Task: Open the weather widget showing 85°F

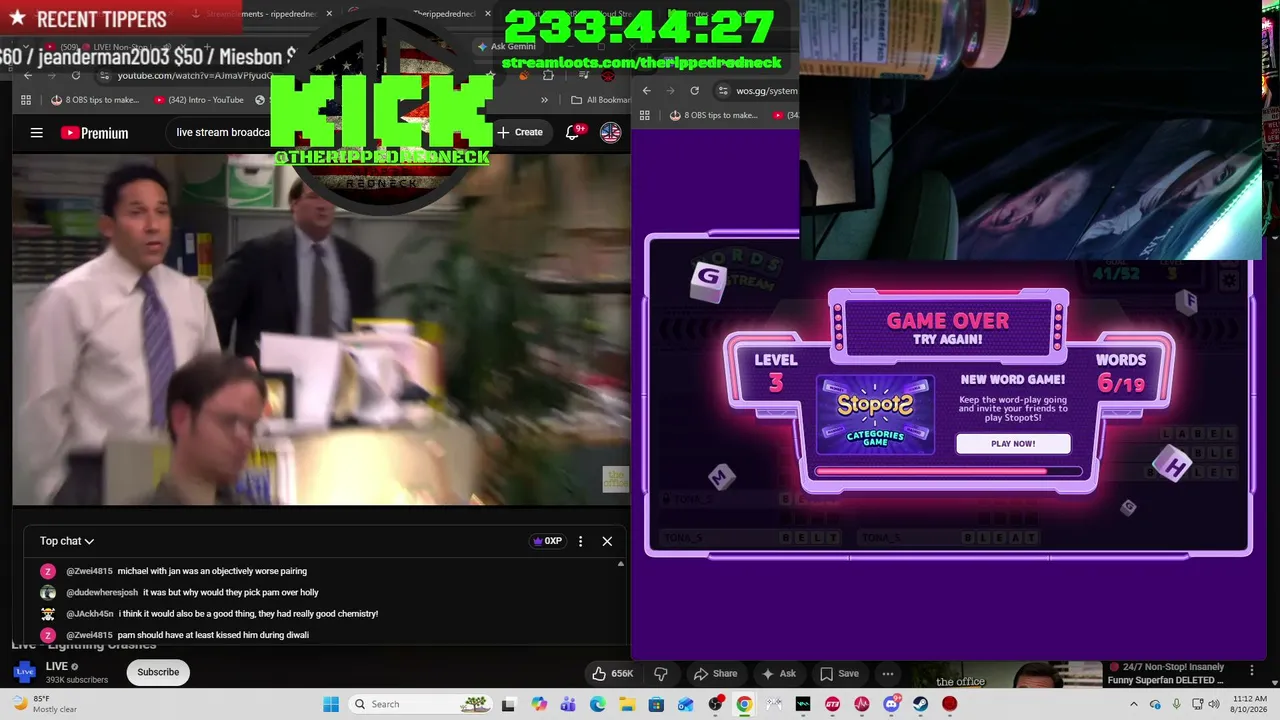Action: pos(45,704)
